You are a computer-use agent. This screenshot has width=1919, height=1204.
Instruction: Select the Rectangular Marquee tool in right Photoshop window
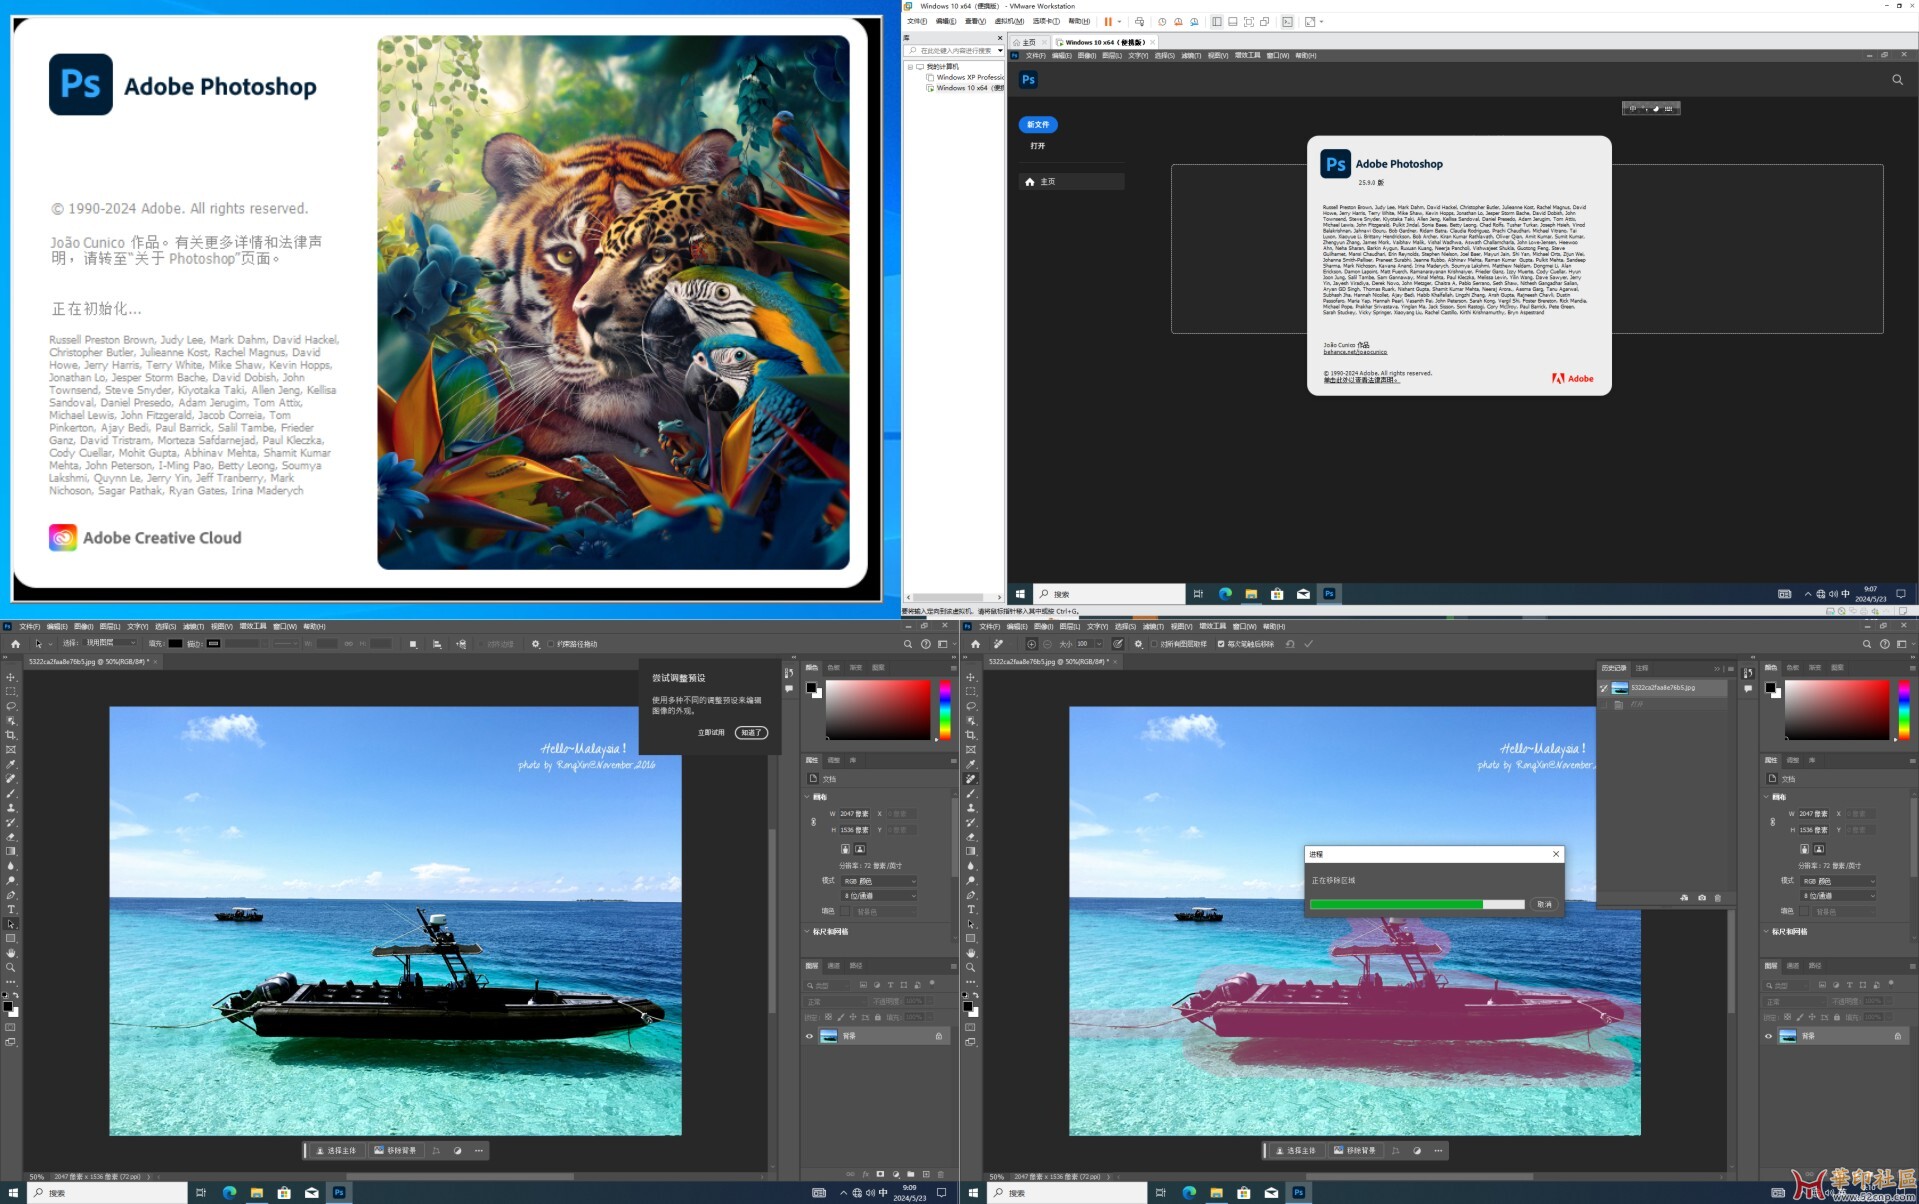[x=971, y=691]
